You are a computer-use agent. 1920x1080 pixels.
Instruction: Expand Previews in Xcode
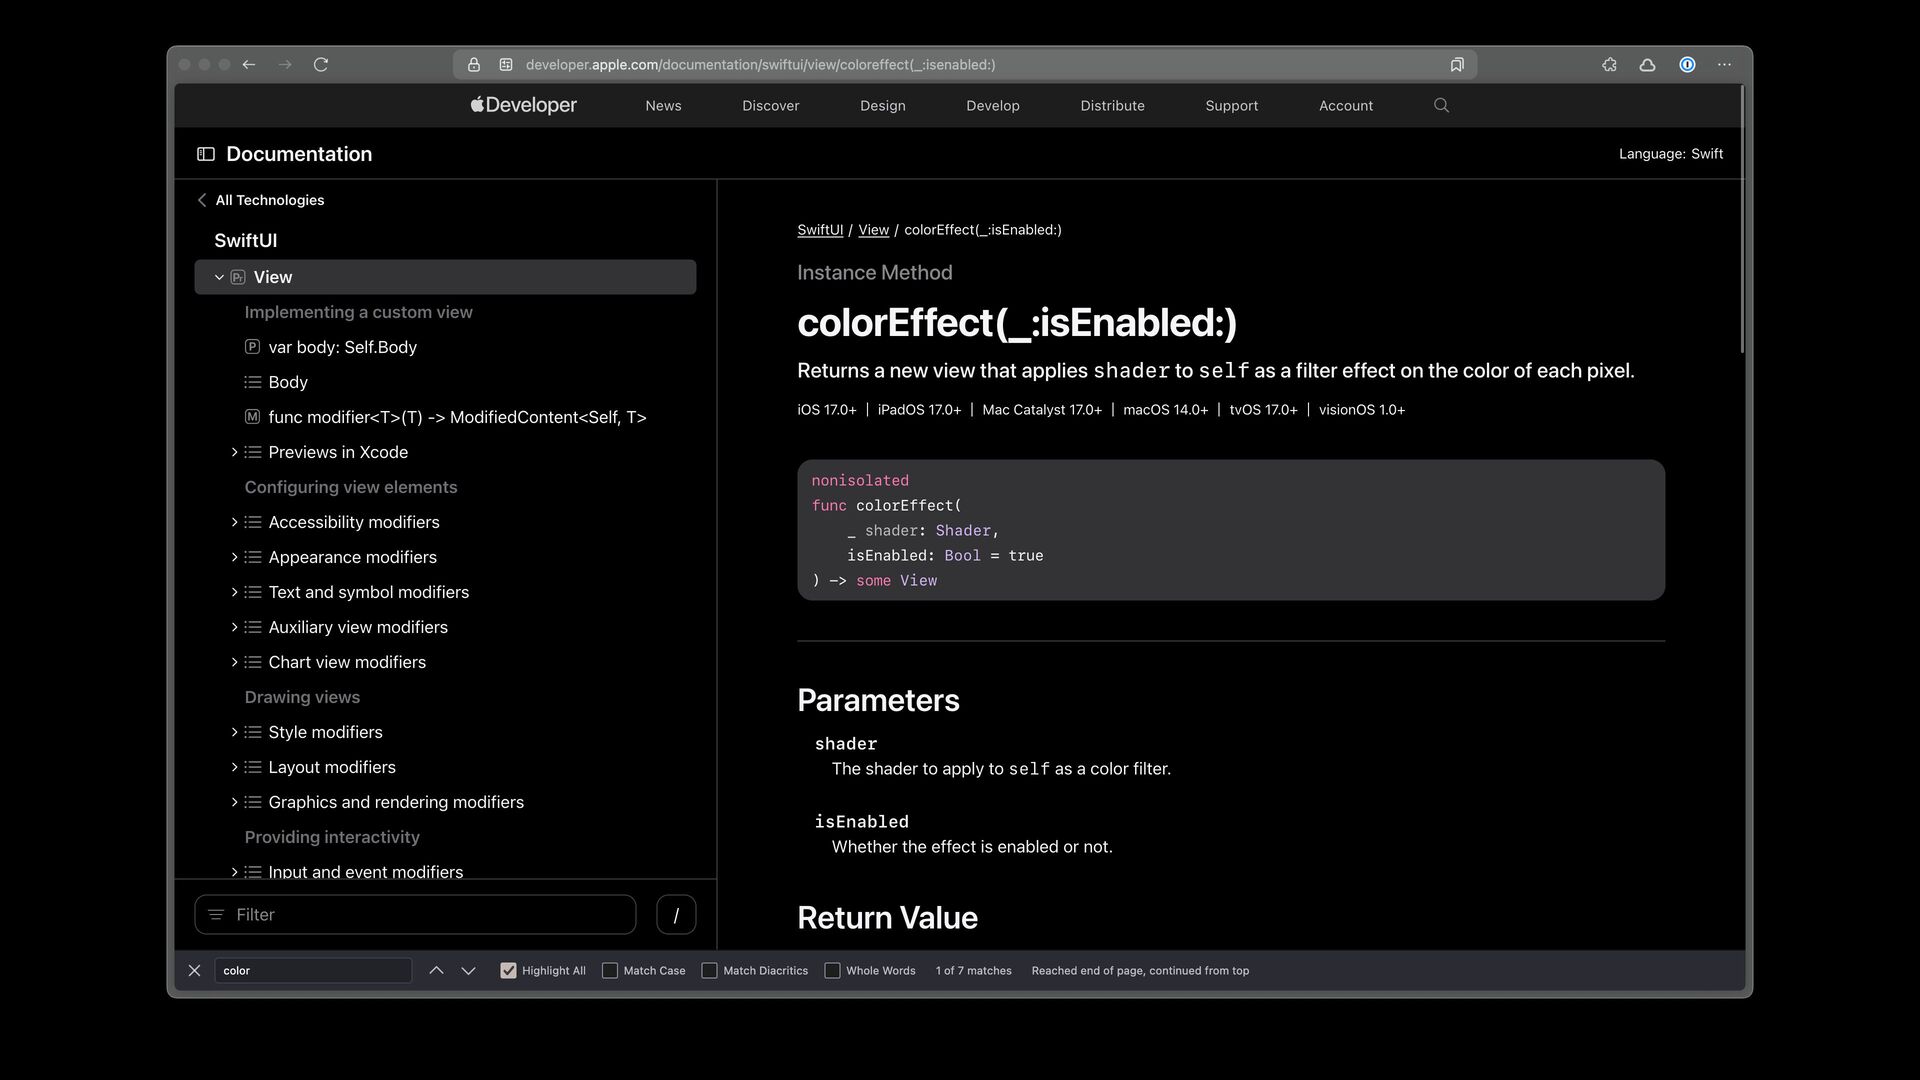[234, 452]
